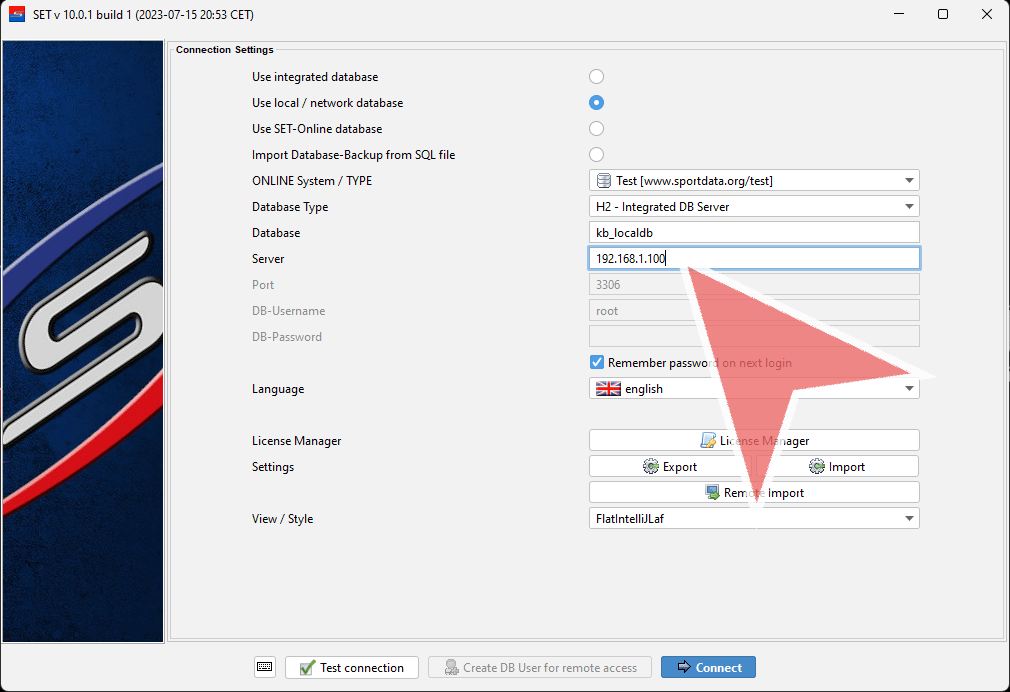Screen dimensions: 1010x692
Task: Maximize the SET window
Action: pos(942,14)
